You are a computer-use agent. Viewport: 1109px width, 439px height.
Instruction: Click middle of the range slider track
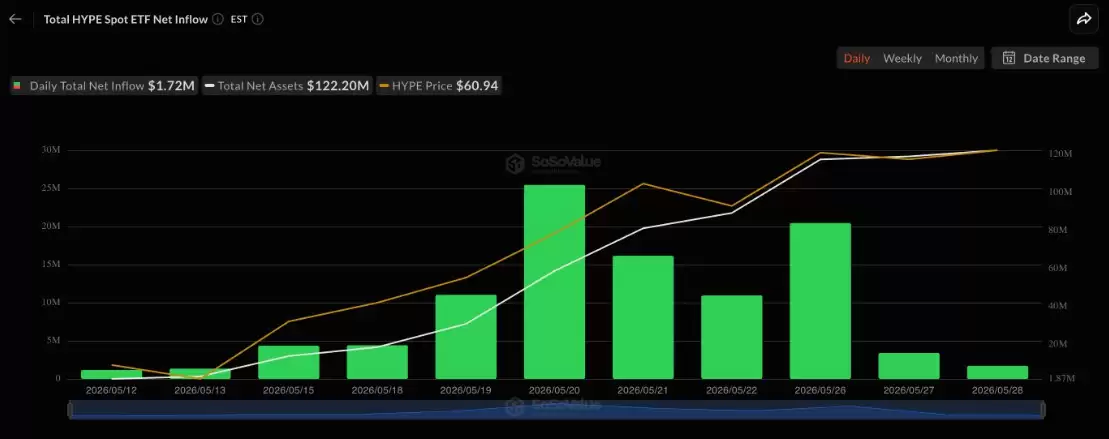click(x=557, y=409)
